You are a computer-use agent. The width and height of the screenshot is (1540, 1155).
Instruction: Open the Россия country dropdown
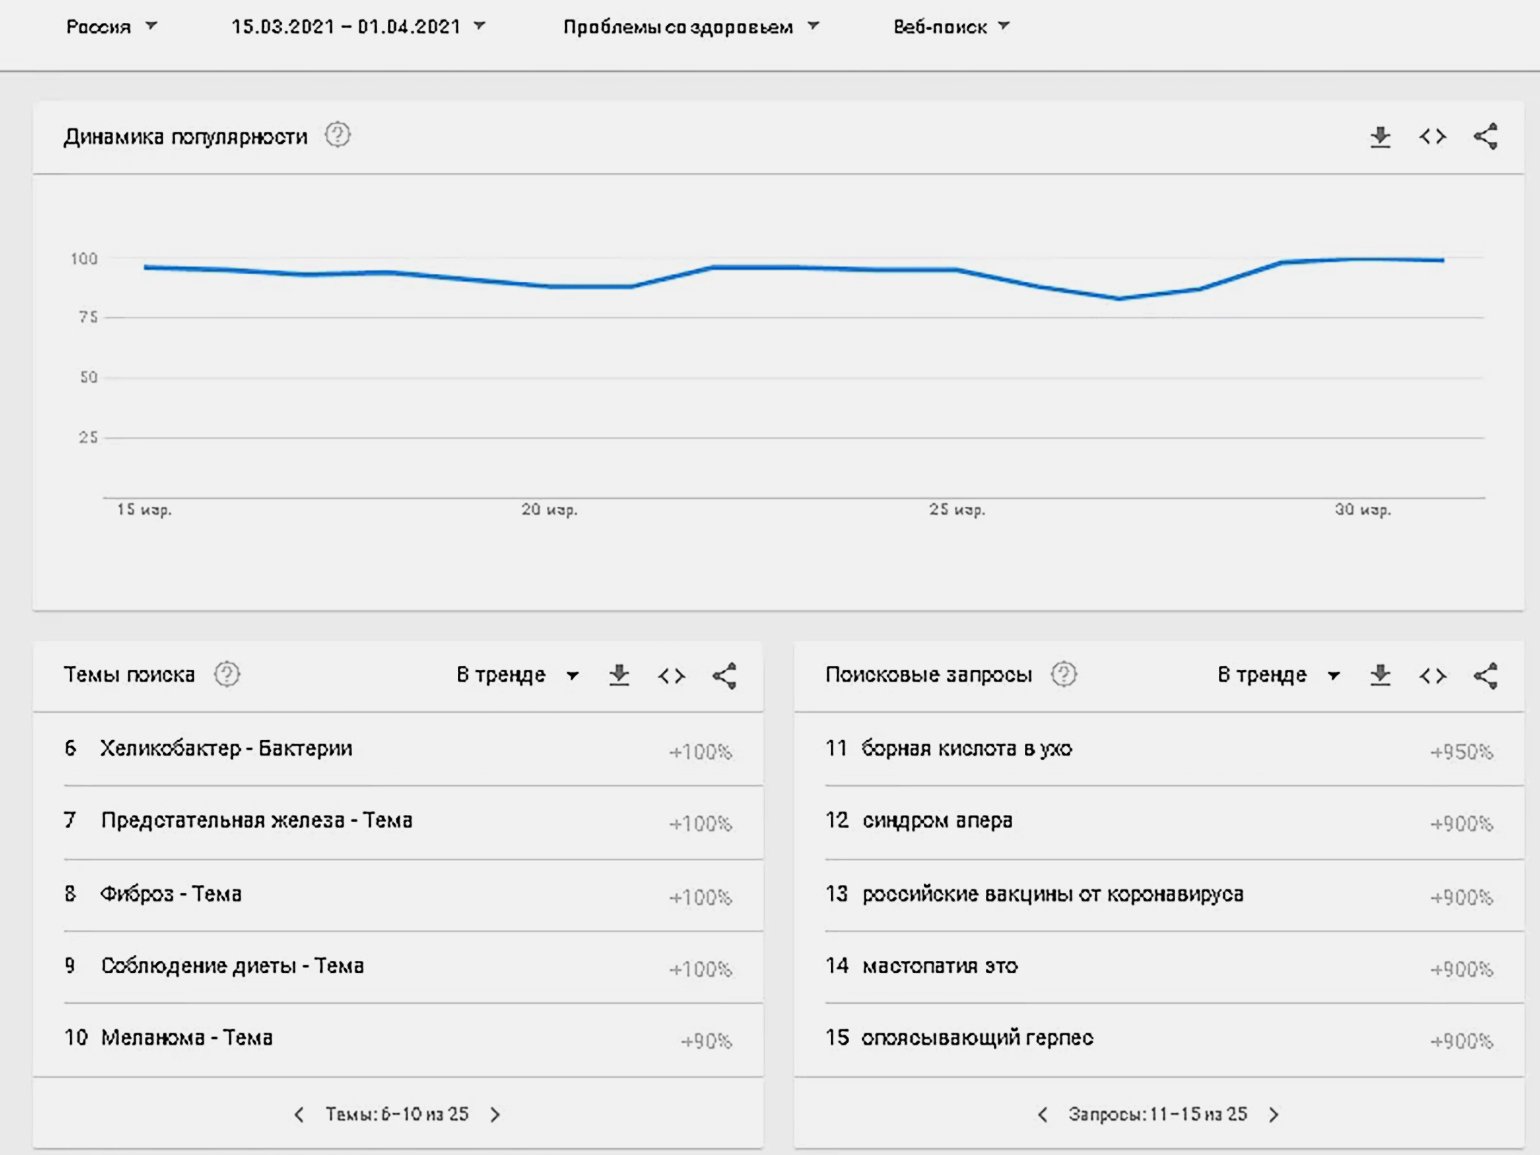[111, 27]
